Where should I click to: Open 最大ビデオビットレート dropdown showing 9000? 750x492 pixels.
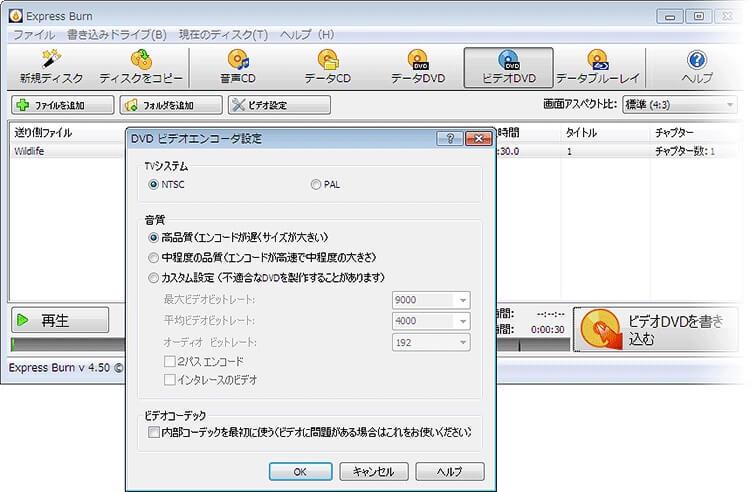pyautogui.click(x=431, y=300)
